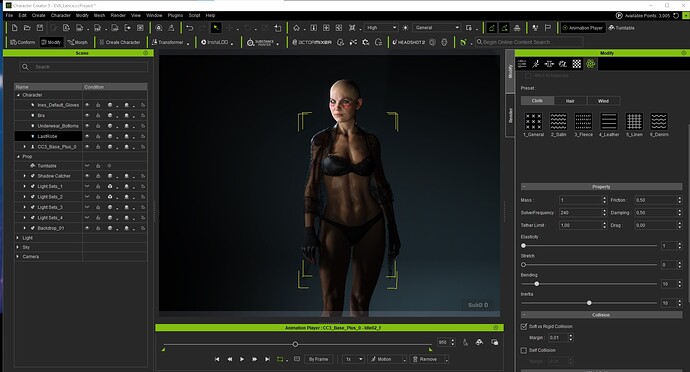Open the InstaLOD tool
The image size is (690, 372).
pyautogui.click(x=215, y=42)
